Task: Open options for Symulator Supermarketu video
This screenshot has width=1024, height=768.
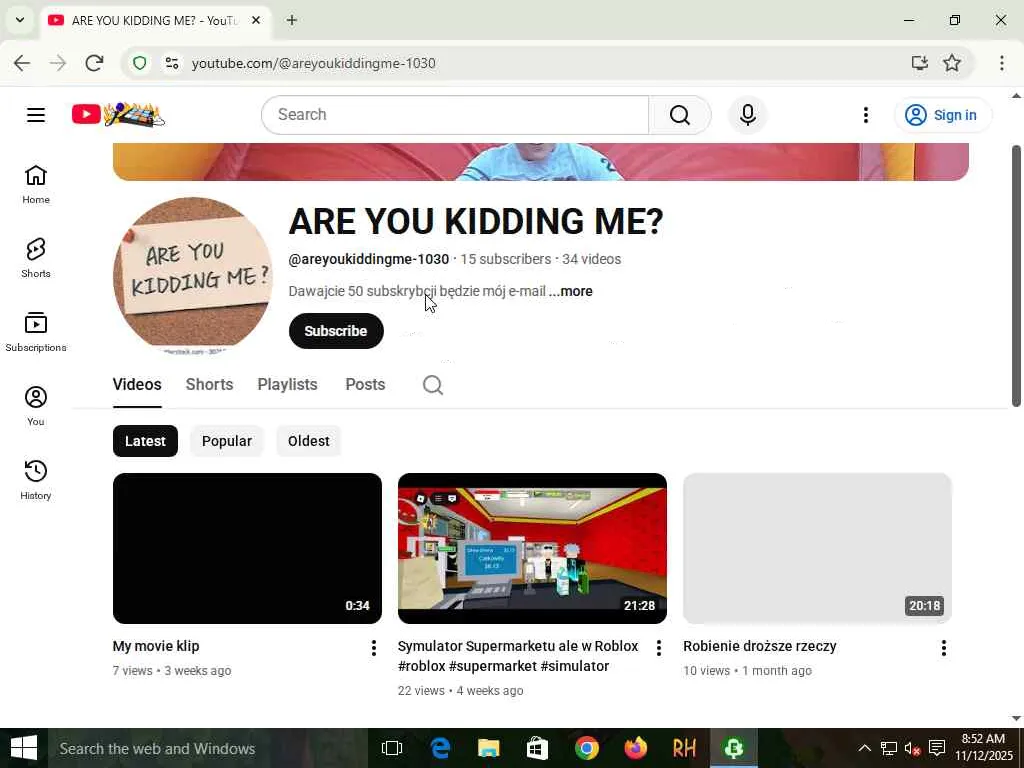Action: tap(658, 648)
